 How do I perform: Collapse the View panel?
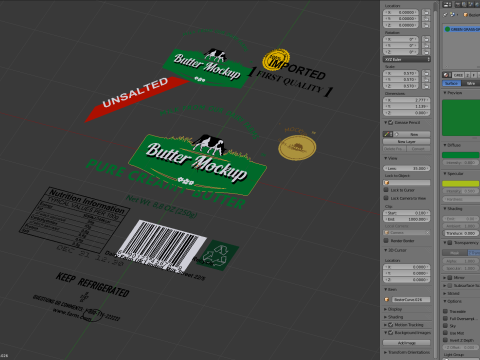point(386,158)
